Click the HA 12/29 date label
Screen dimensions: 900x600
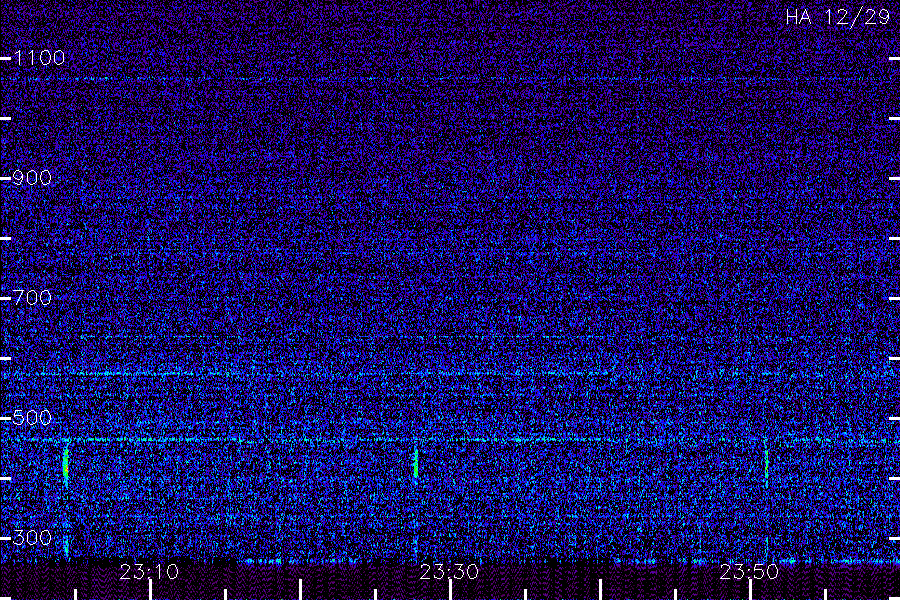(x=838, y=17)
